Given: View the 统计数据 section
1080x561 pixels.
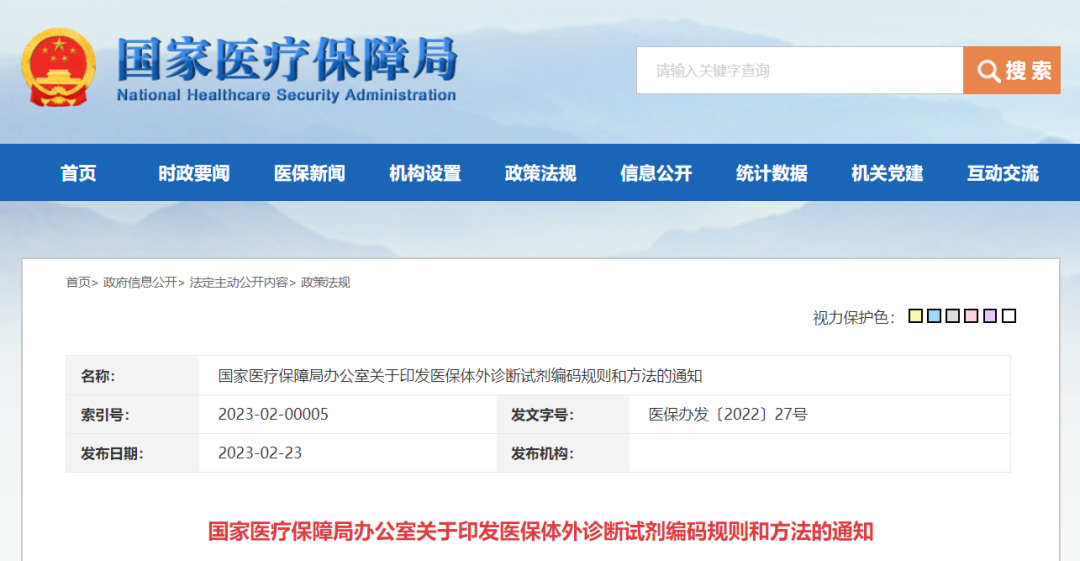Looking at the screenshot, I should tap(772, 173).
